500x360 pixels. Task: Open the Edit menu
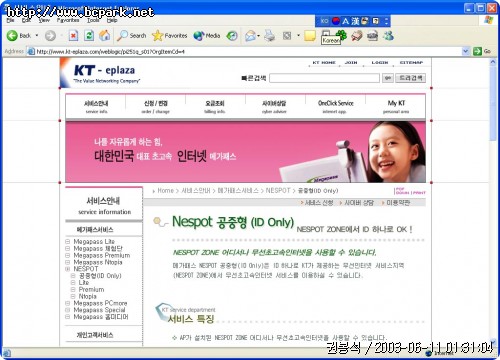[x=26, y=20]
